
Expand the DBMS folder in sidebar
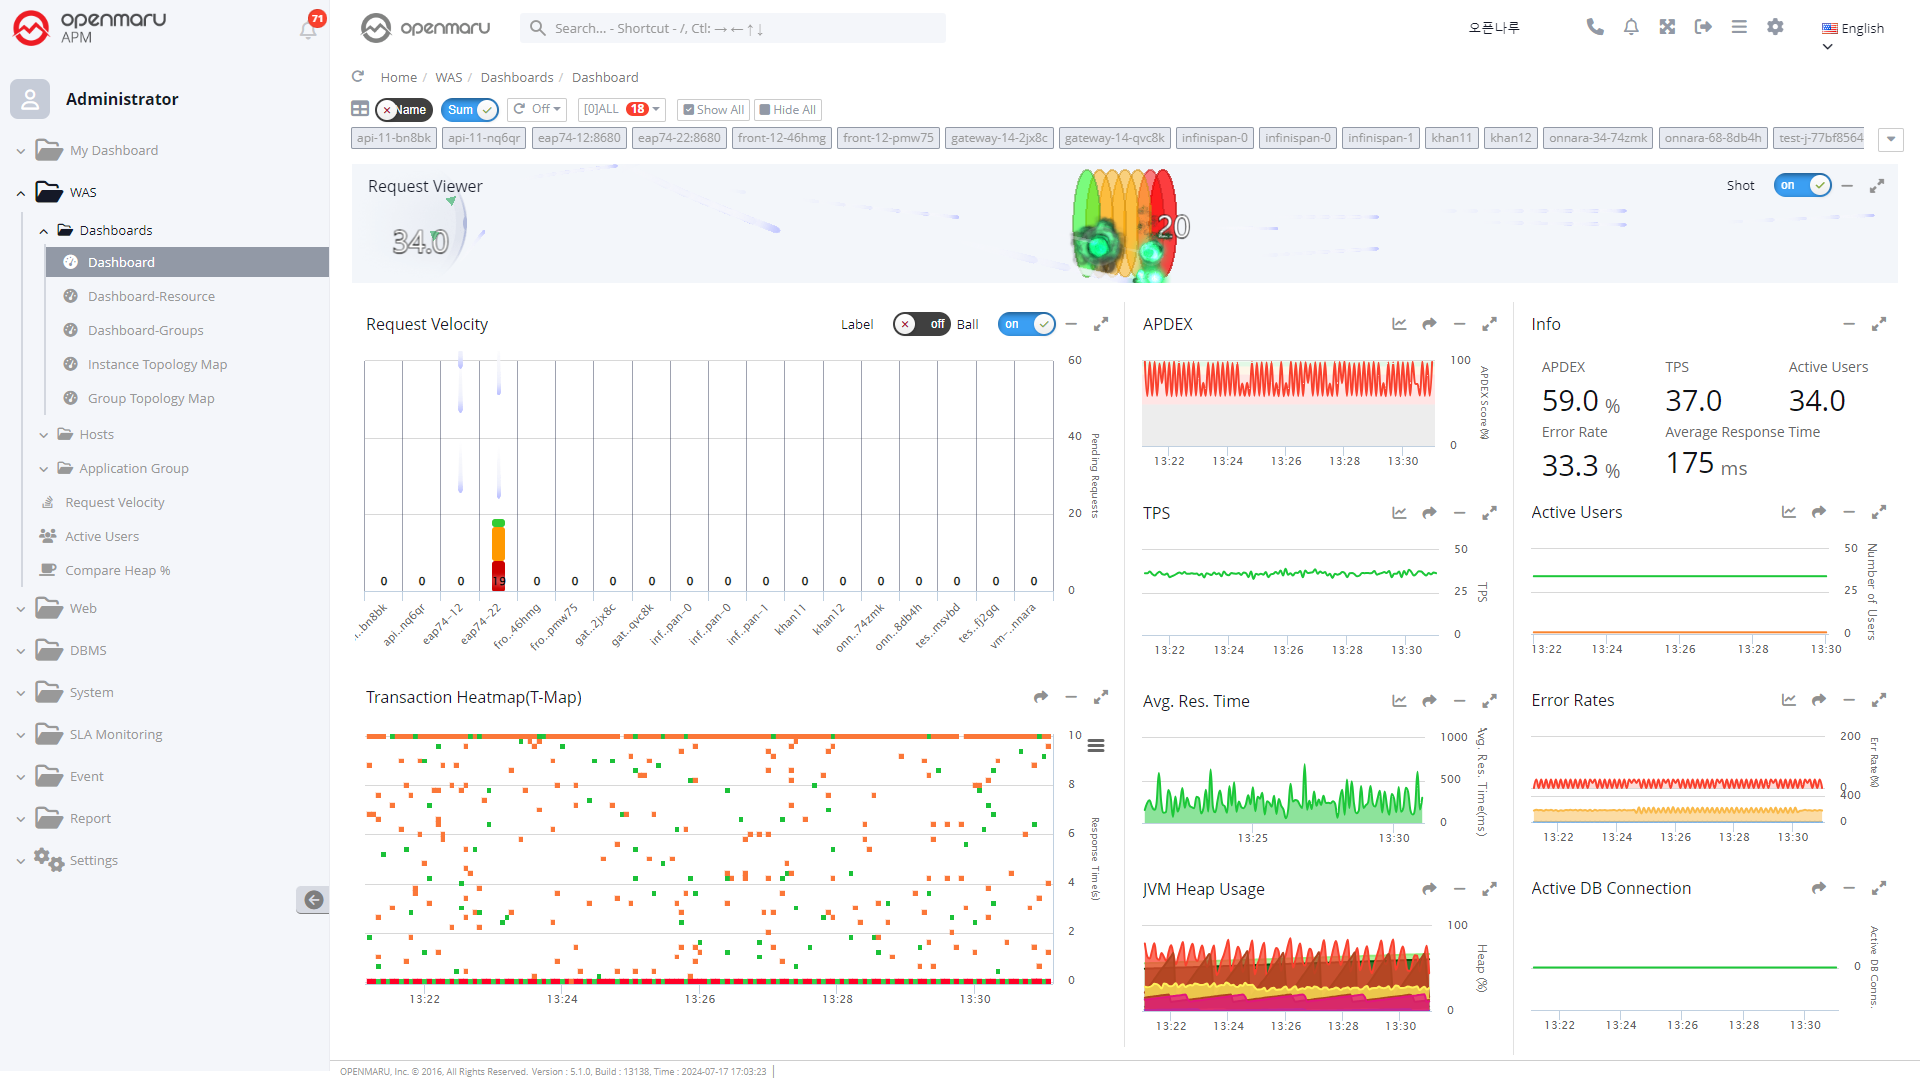(88, 650)
